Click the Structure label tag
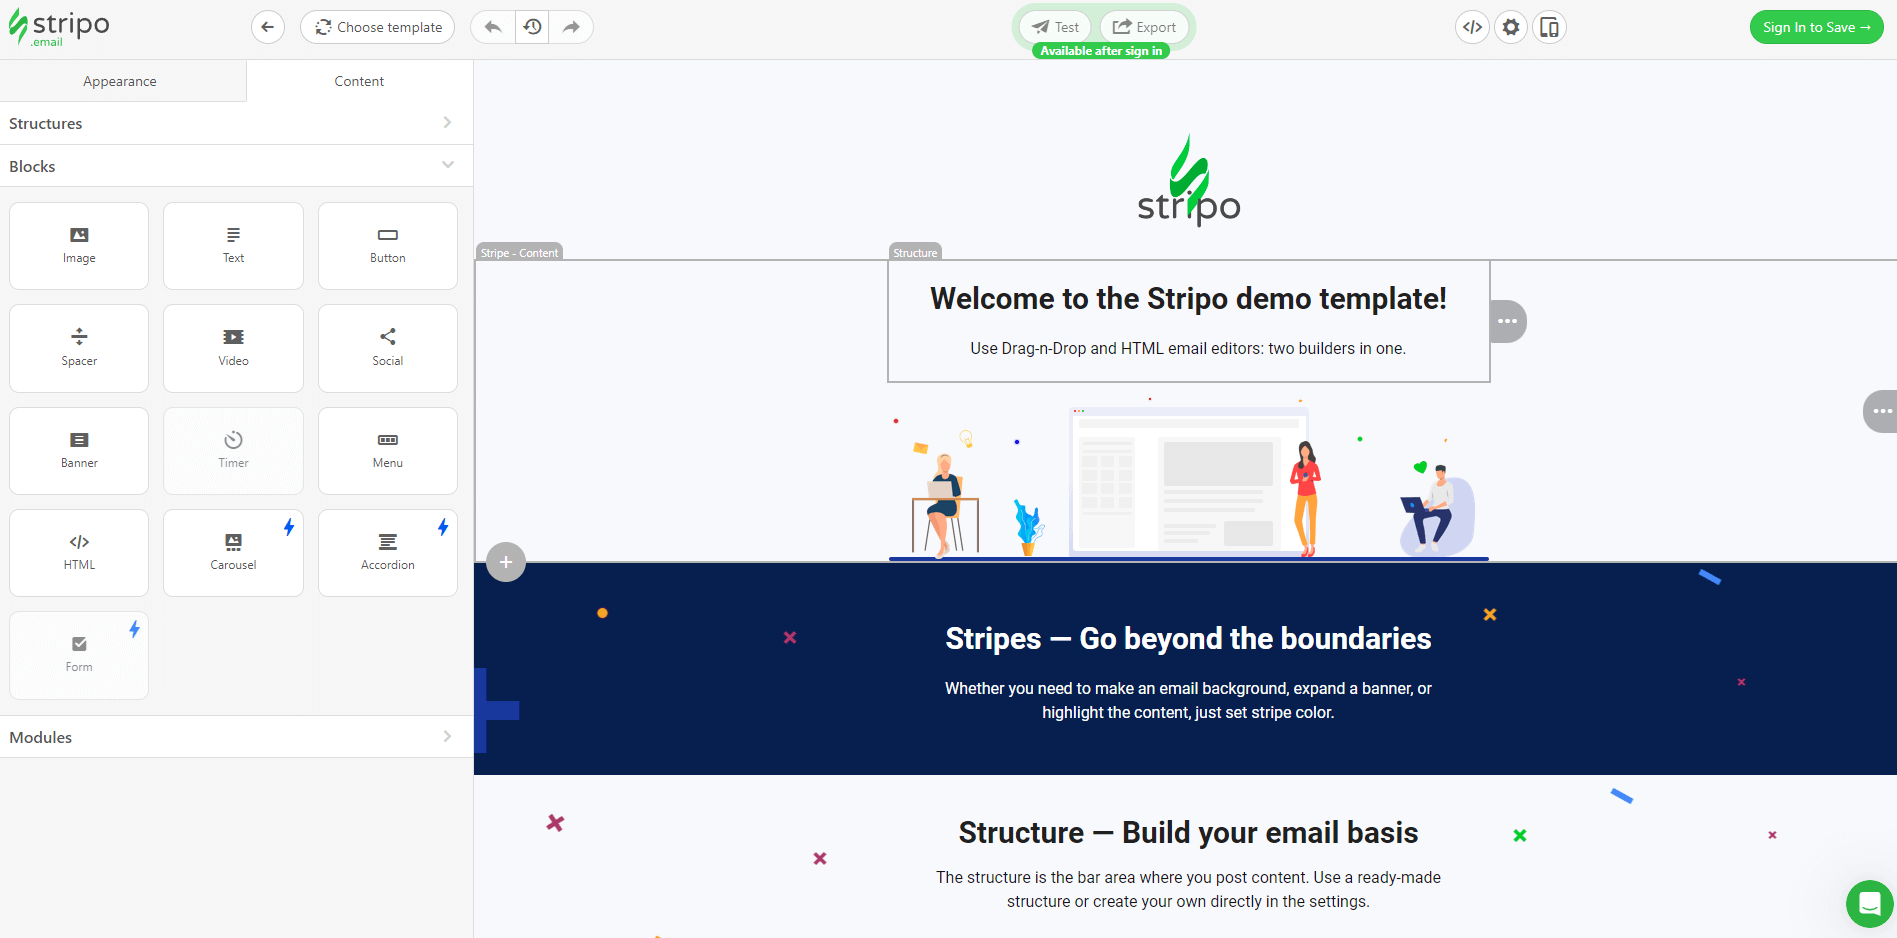The image size is (1897, 938). 915,252
